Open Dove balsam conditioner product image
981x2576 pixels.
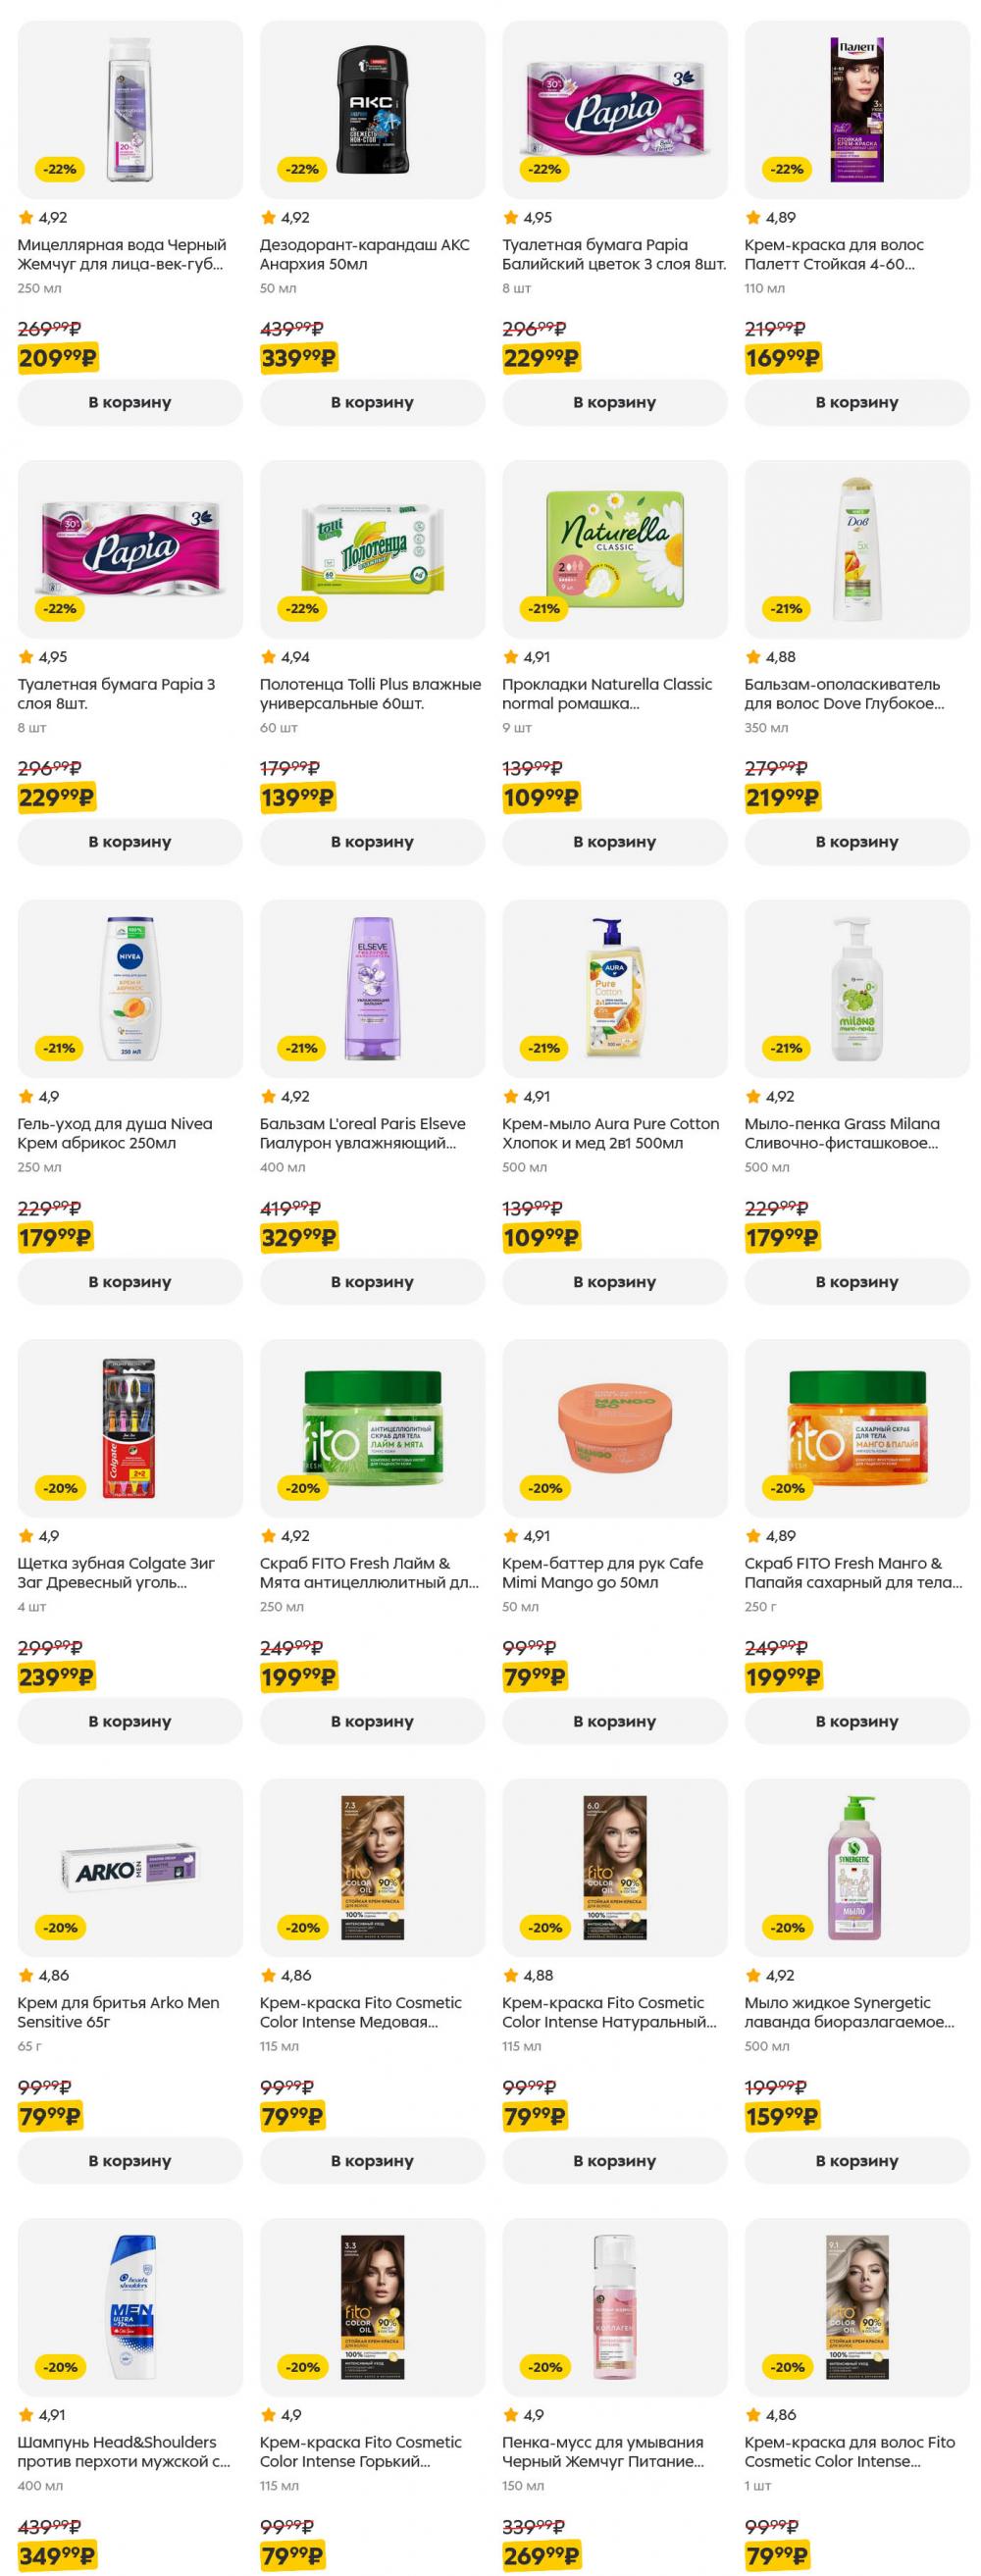857,549
